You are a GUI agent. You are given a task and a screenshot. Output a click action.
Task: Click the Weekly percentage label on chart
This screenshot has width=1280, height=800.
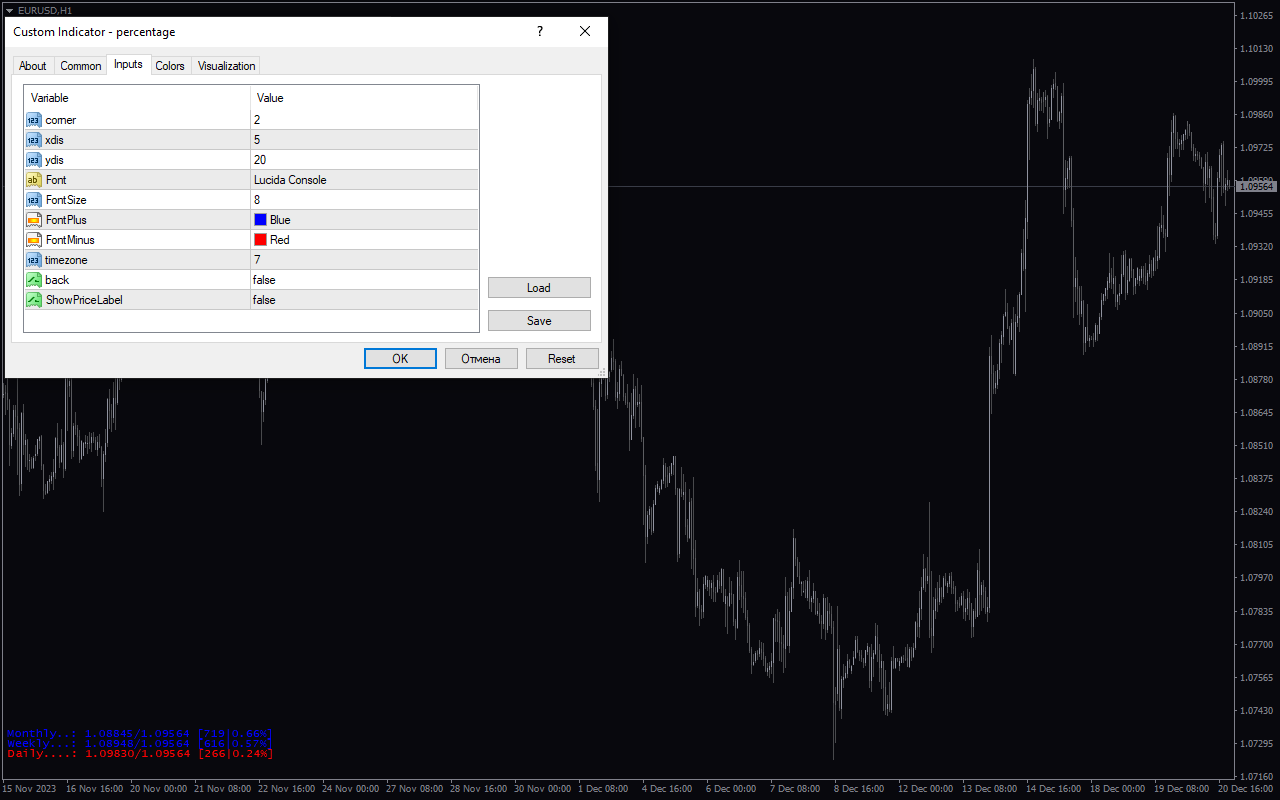tap(139, 744)
